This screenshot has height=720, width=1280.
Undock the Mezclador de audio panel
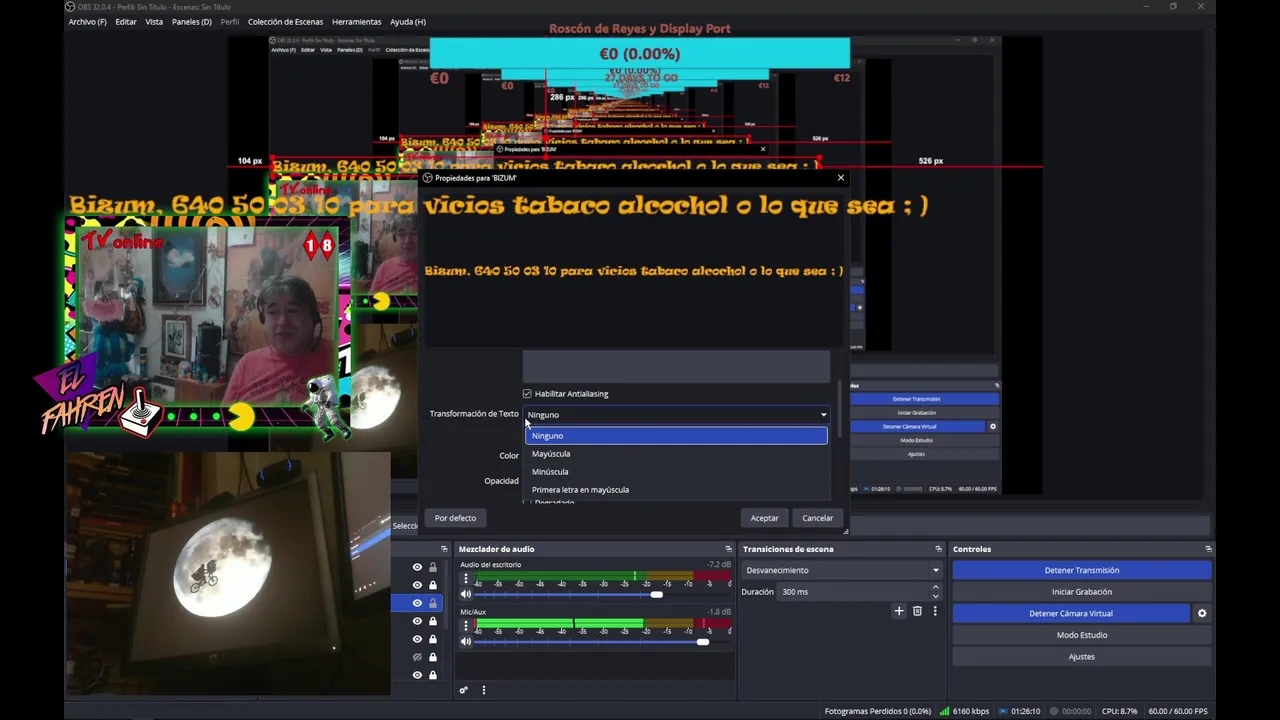click(x=728, y=549)
